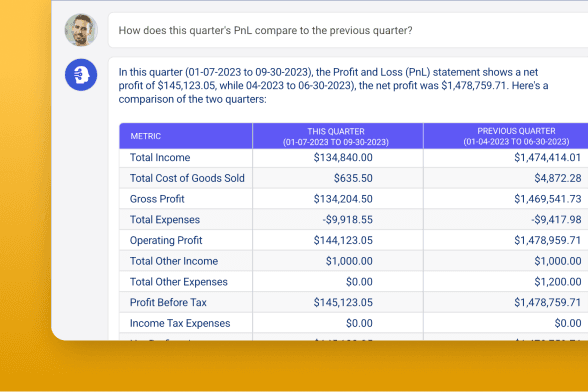
Task: Click the Total Other Expenses label
Action: click(x=179, y=282)
